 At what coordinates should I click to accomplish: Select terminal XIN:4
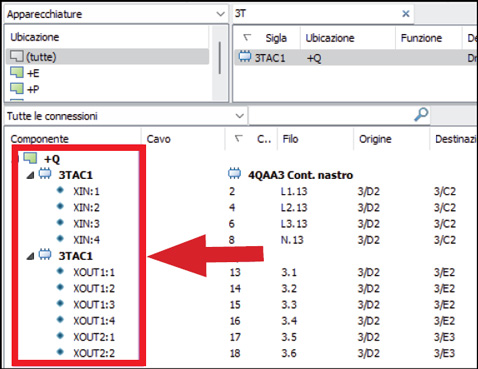pos(86,240)
